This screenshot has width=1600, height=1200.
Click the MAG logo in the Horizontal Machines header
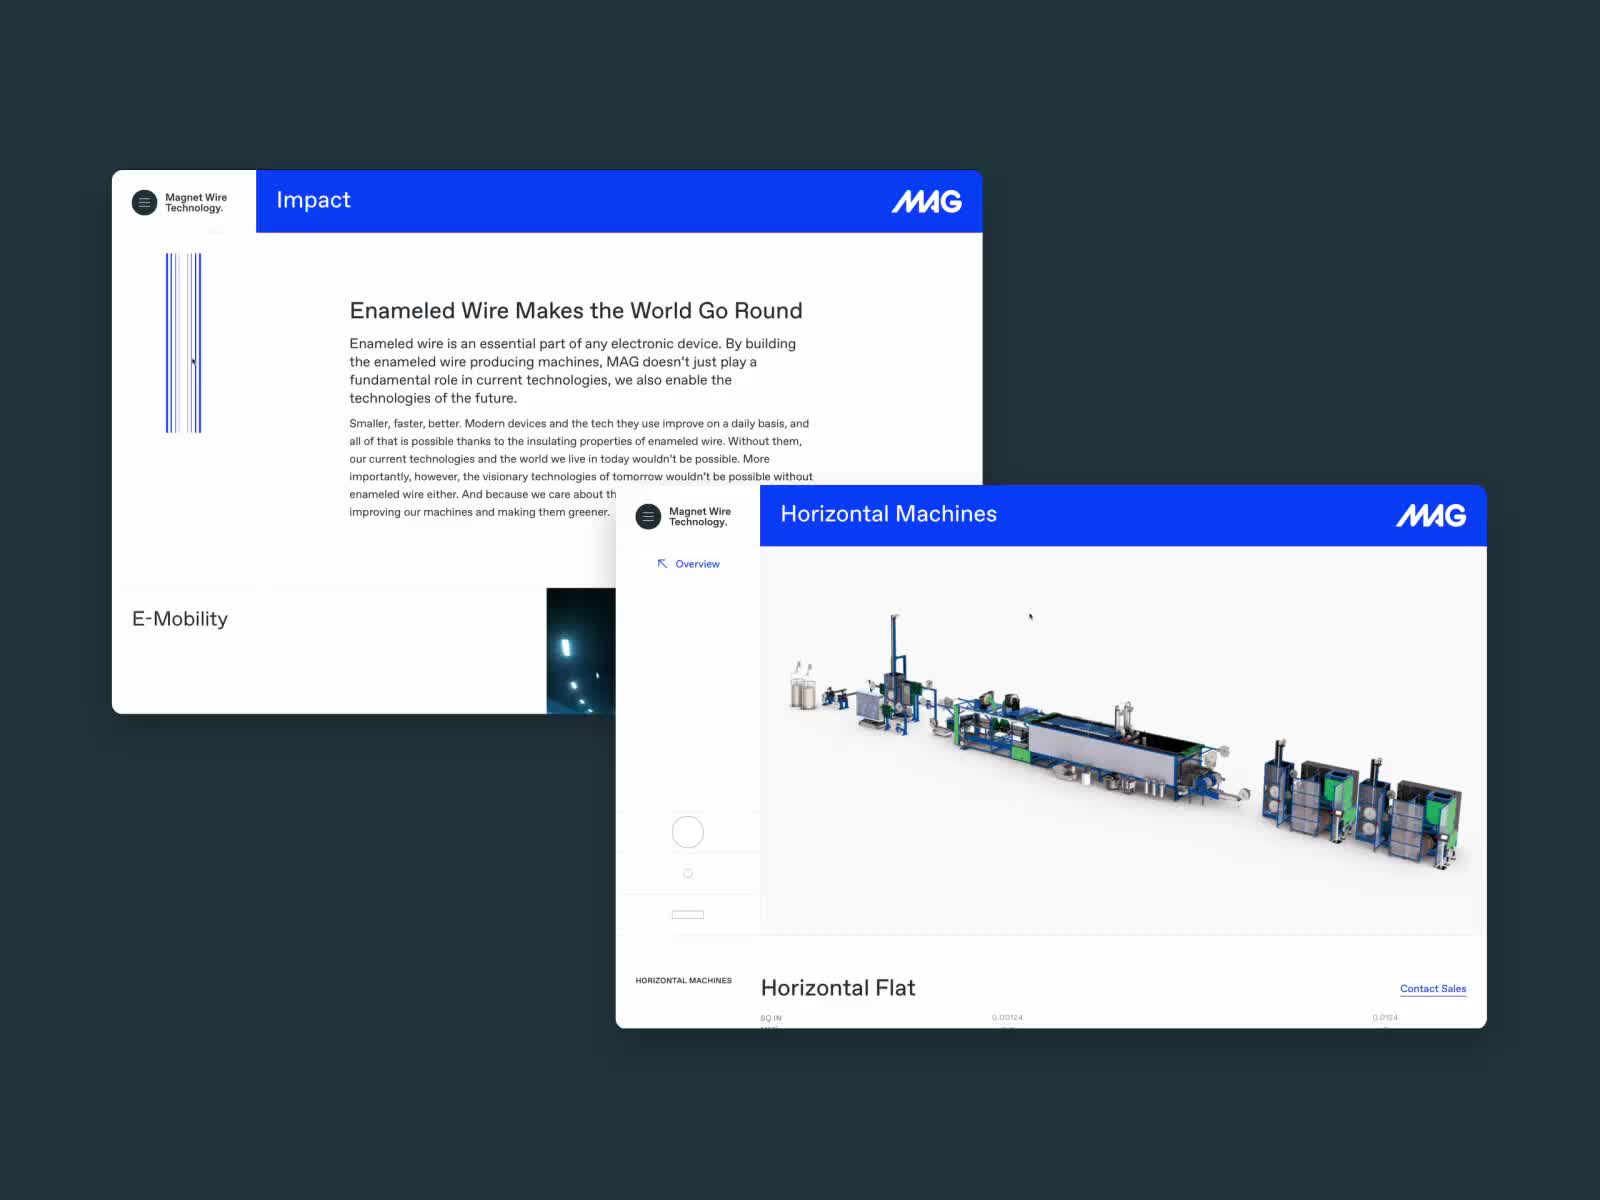click(1434, 515)
